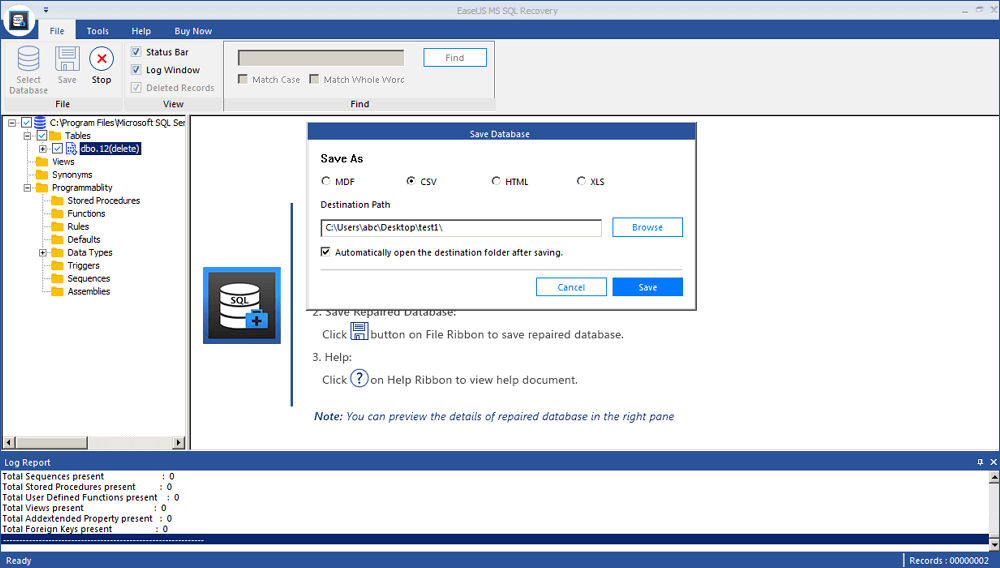Open the EaseUS application logo menu
Image resolution: width=1000 pixels, height=568 pixels.
[18, 20]
